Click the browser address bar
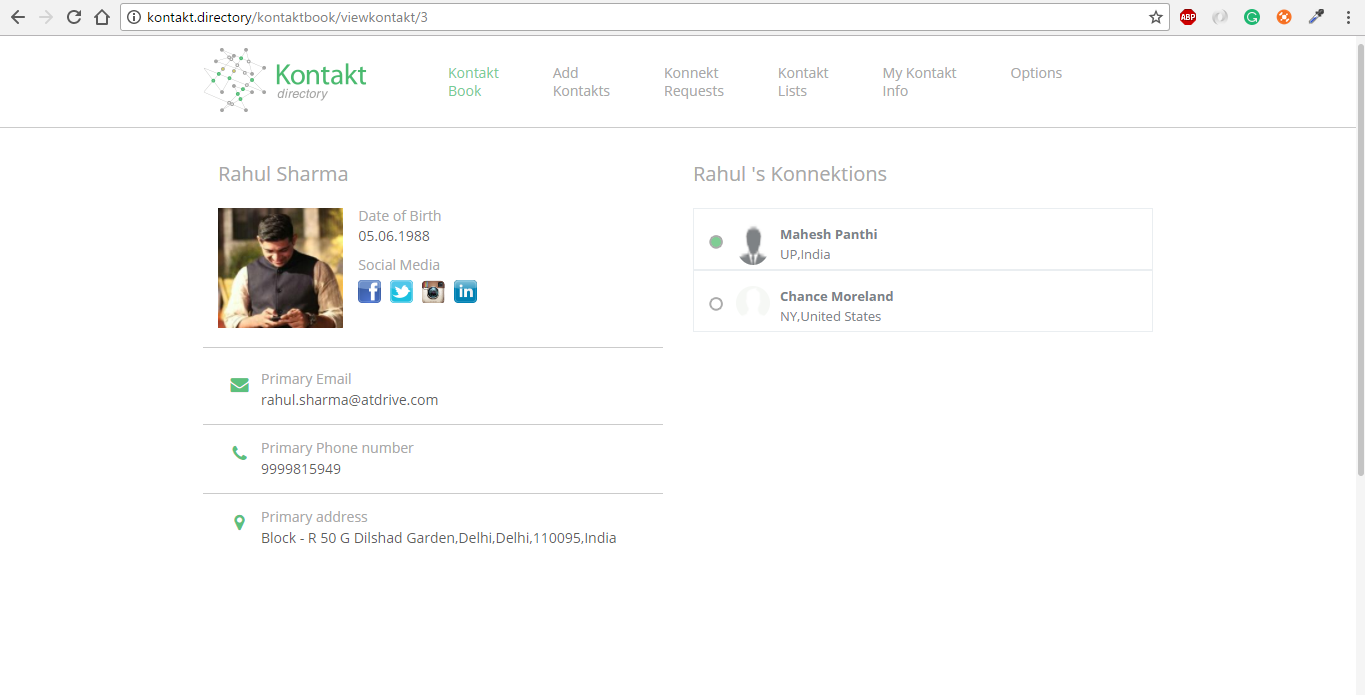Image resolution: width=1365 pixels, height=695 pixels. pos(640,17)
